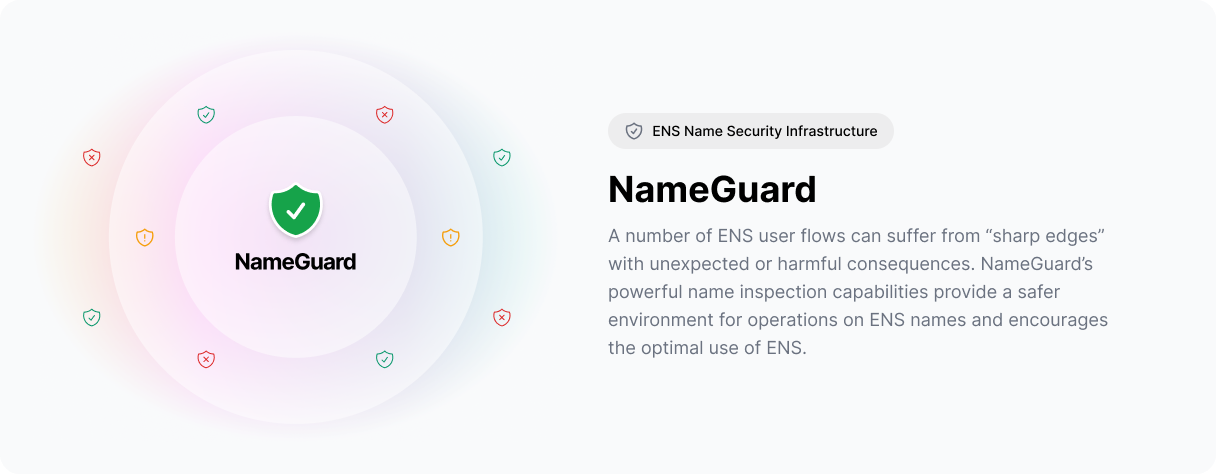The height and width of the screenshot is (474, 1216).
Task: Click the large green checkmark shield logo
Action: point(296,210)
